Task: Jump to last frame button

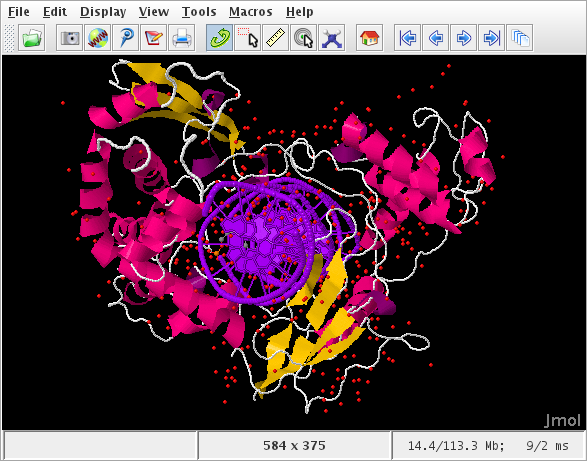Action: pos(491,38)
